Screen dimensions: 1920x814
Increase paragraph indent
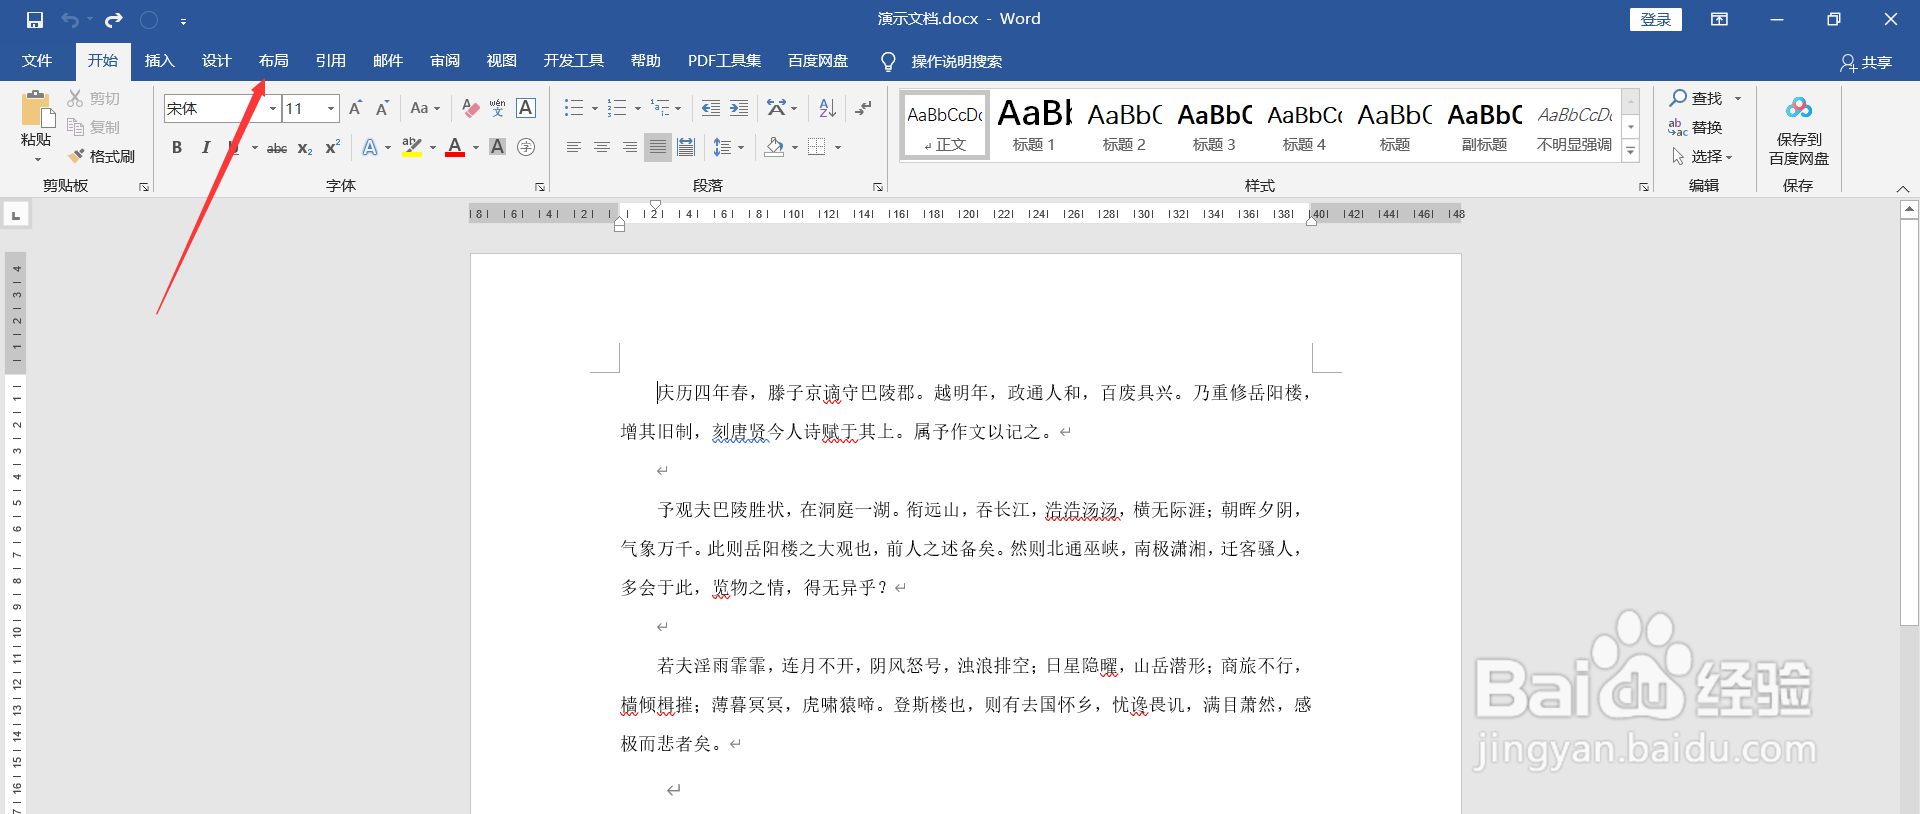coord(739,108)
